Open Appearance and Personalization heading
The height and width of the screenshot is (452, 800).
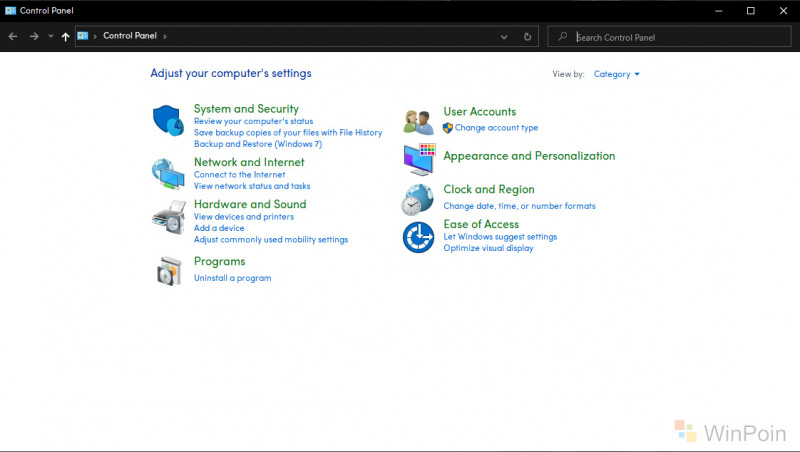[x=529, y=156]
